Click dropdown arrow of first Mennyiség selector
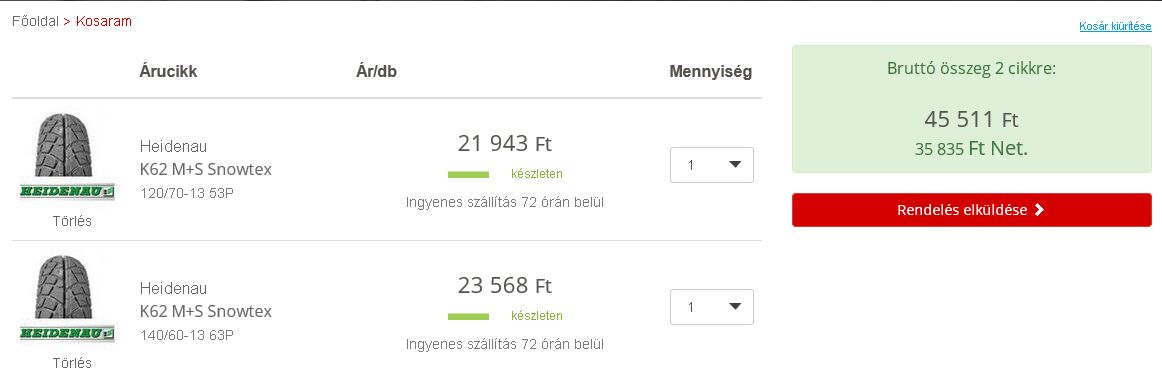This screenshot has width=1162, height=384. click(x=735, y=165)
